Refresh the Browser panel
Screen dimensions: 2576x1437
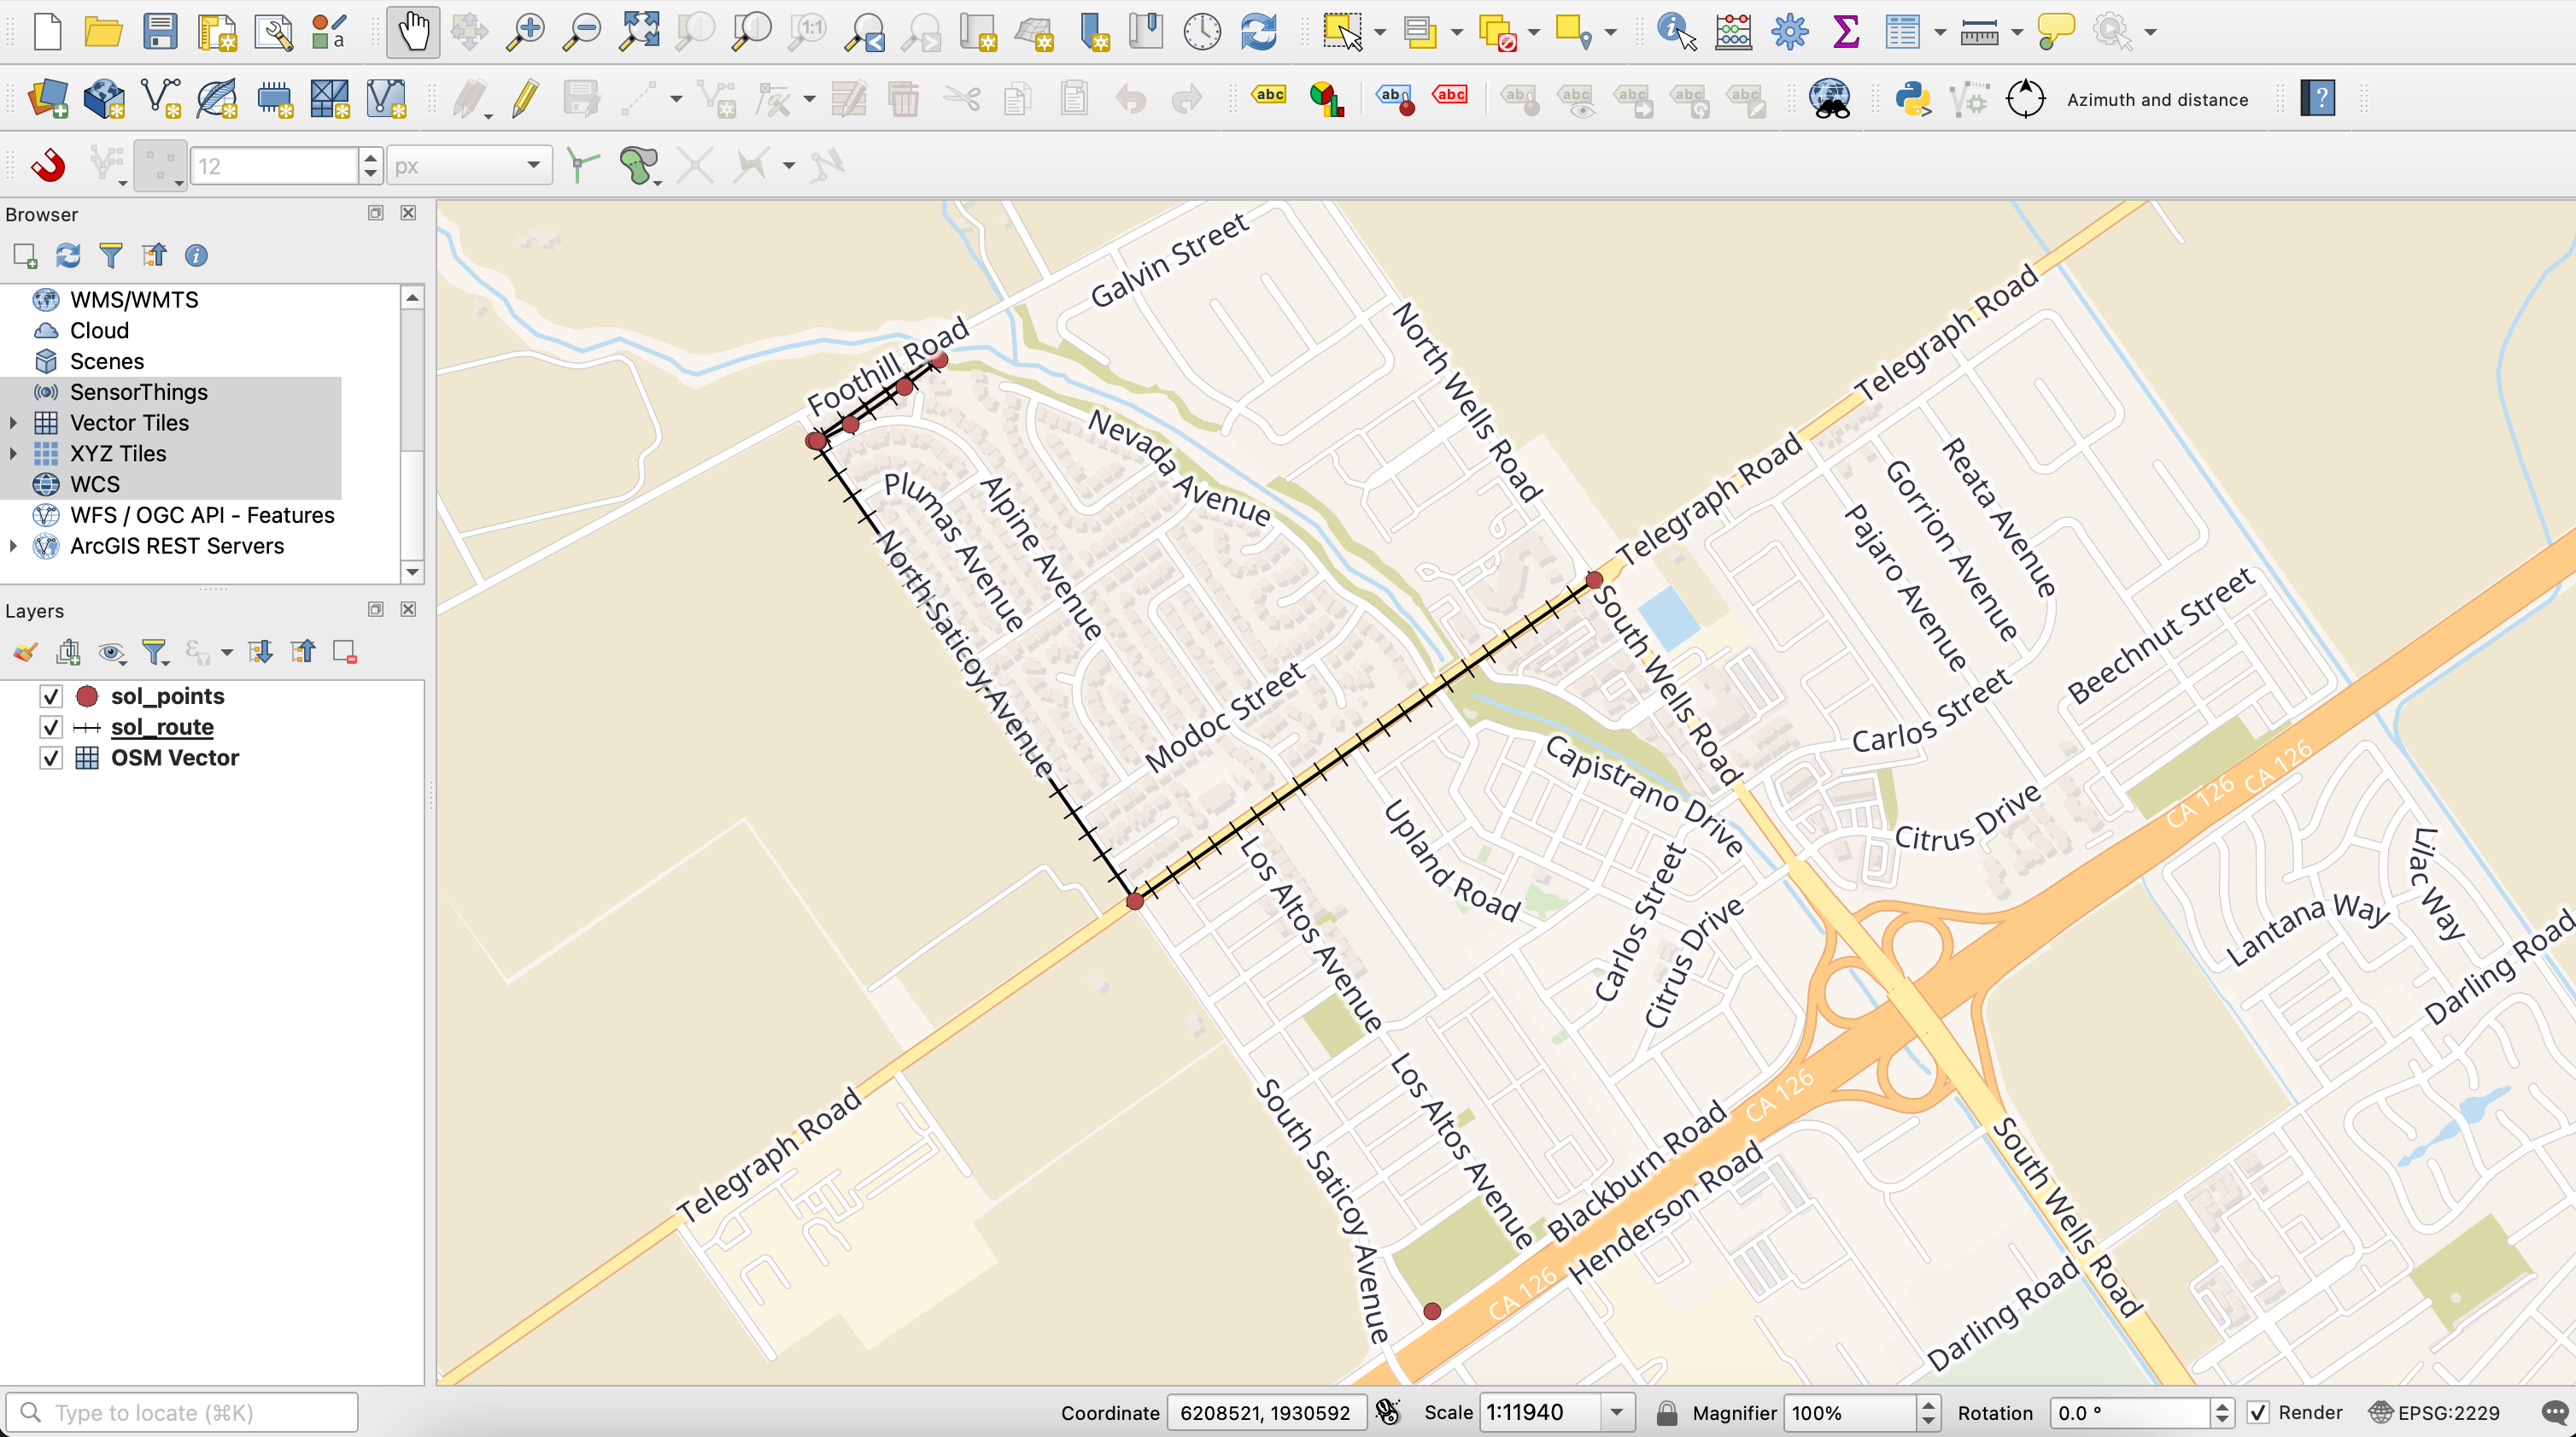tap(68, 256)
